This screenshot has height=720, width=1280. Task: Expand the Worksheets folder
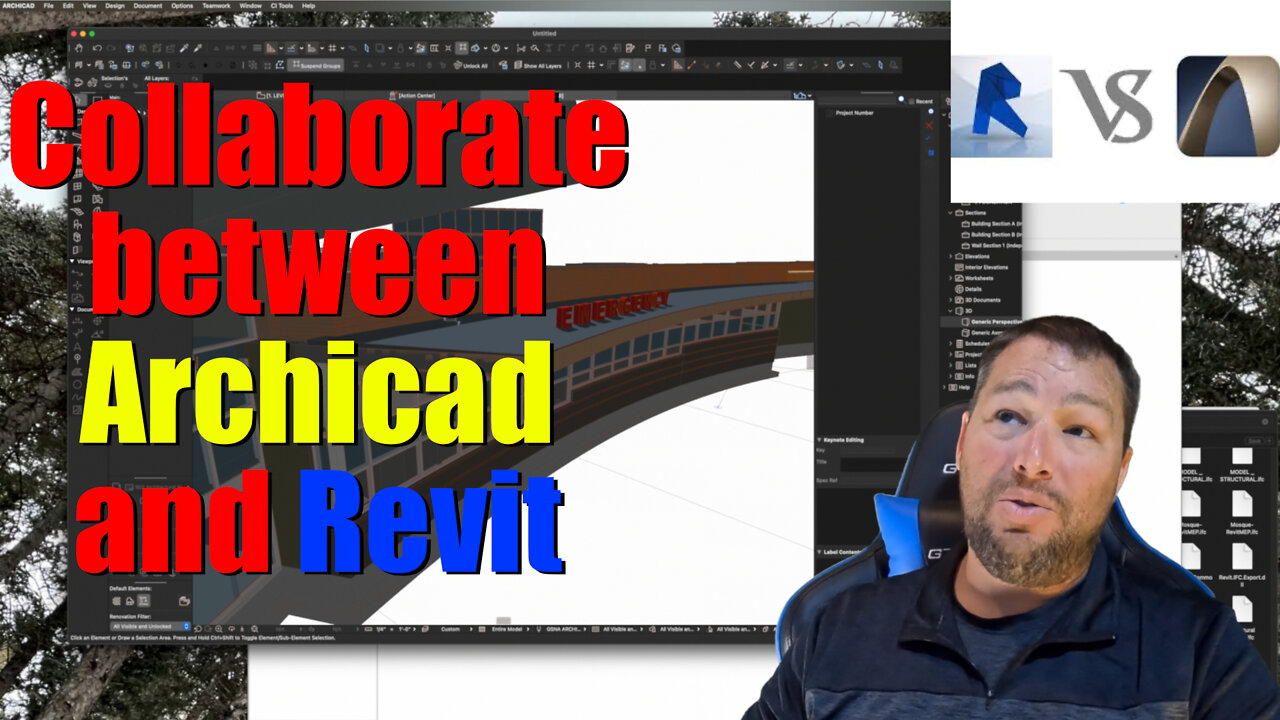[x=950, y=278]
